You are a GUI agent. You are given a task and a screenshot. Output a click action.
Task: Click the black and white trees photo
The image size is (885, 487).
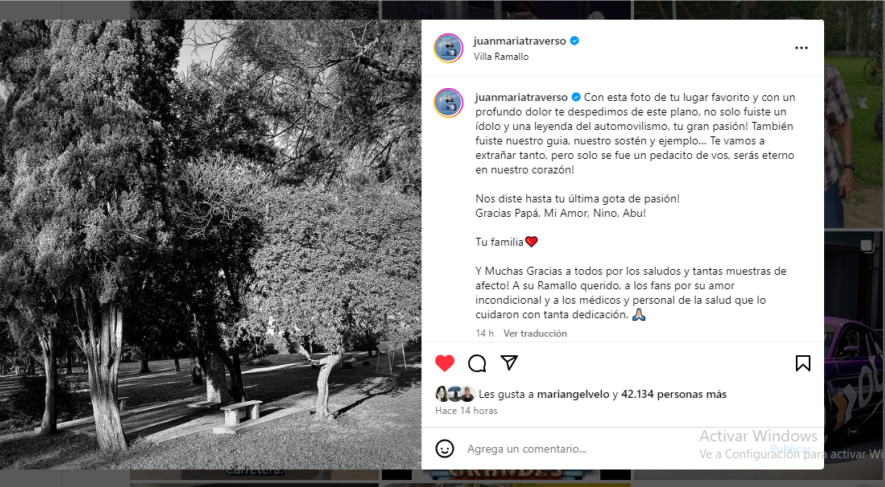tap(211, 244)
